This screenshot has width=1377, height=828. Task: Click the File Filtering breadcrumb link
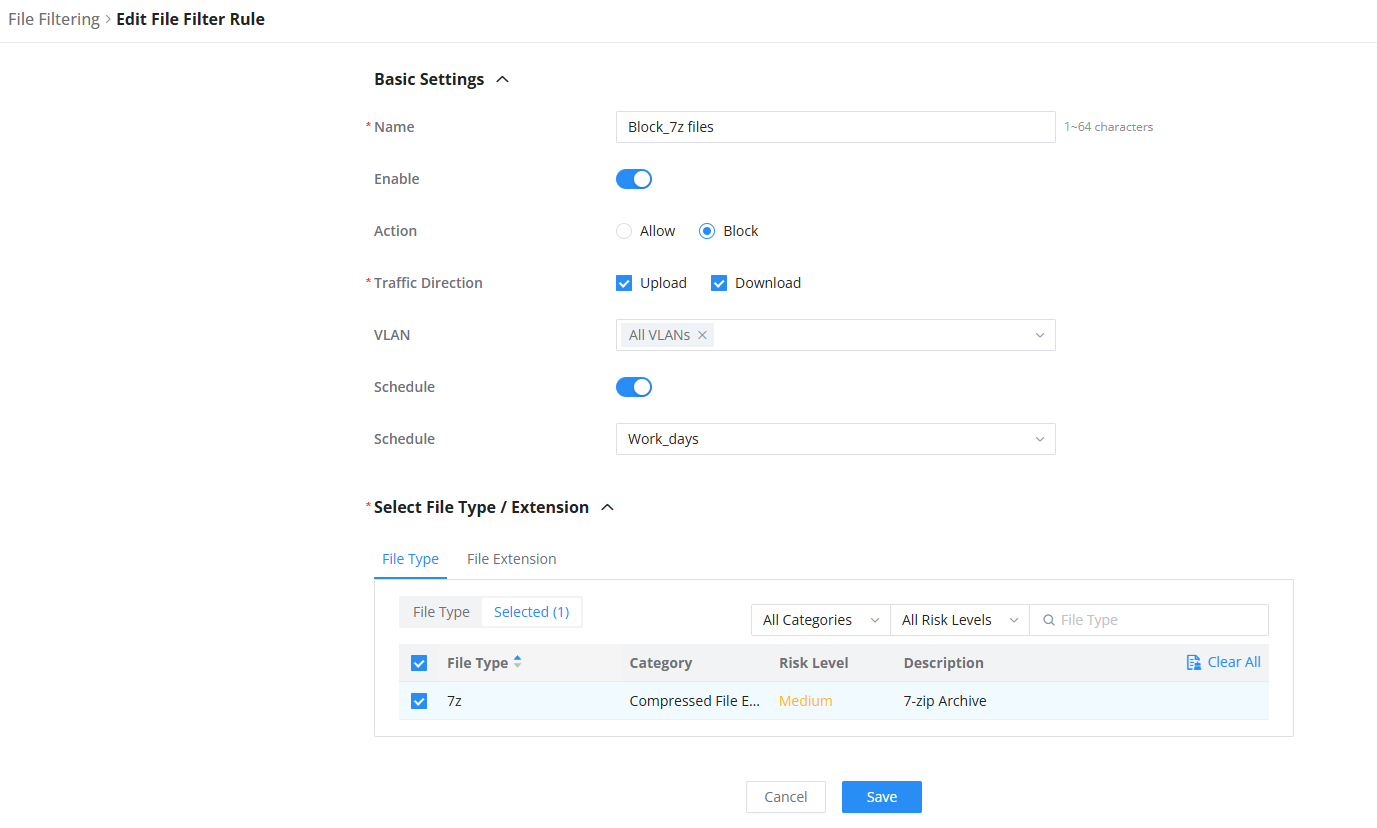pos(54,19)
